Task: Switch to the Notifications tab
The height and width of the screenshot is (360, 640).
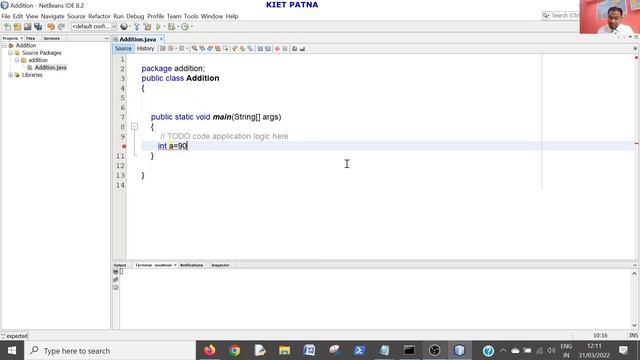Action: click(191, 265)
